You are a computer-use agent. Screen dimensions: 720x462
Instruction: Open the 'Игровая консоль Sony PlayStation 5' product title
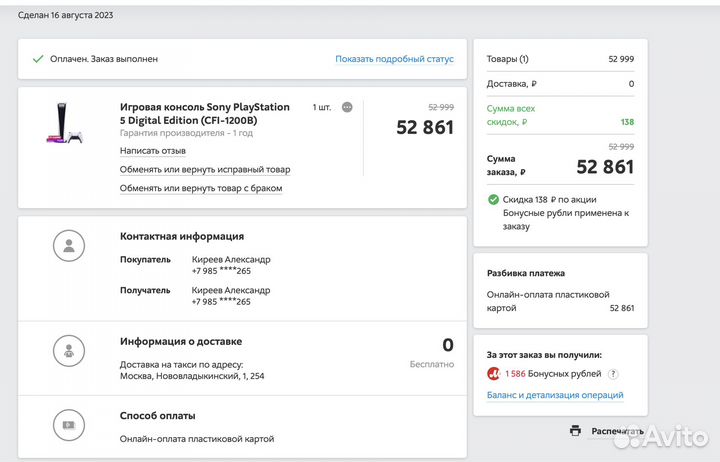(x=204, y=113)
